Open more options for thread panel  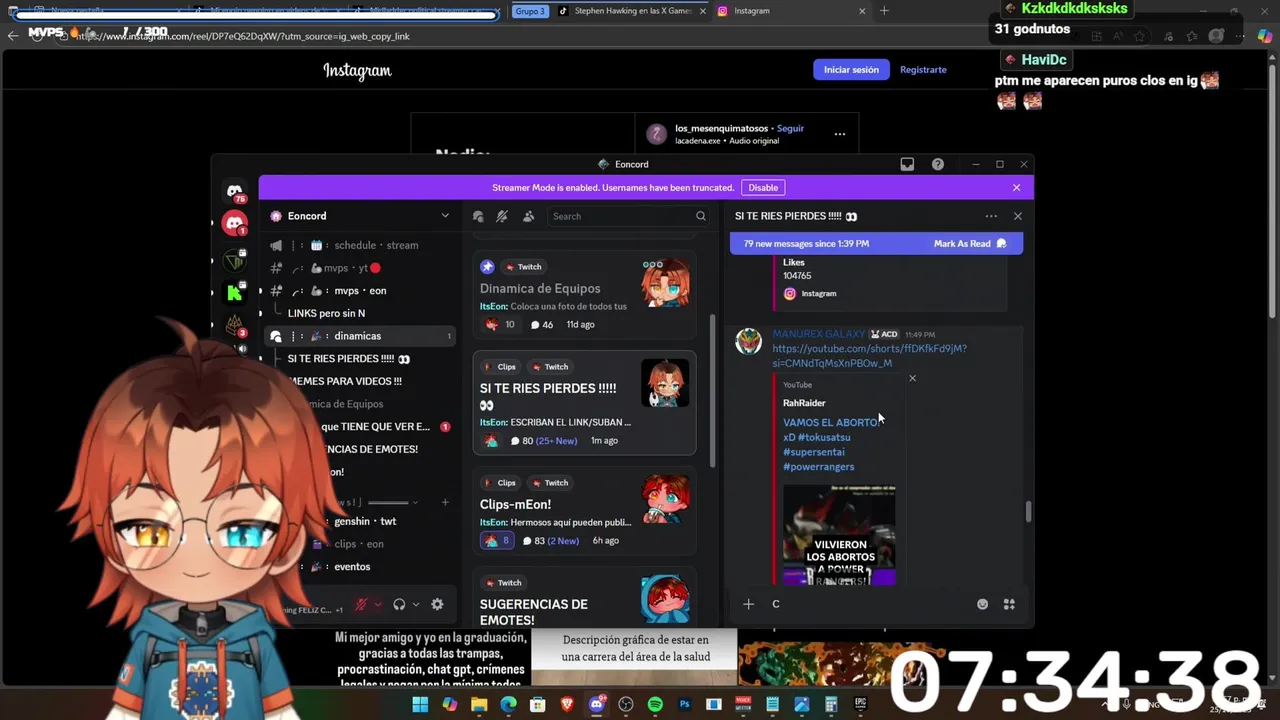click(x=991, y=216)
